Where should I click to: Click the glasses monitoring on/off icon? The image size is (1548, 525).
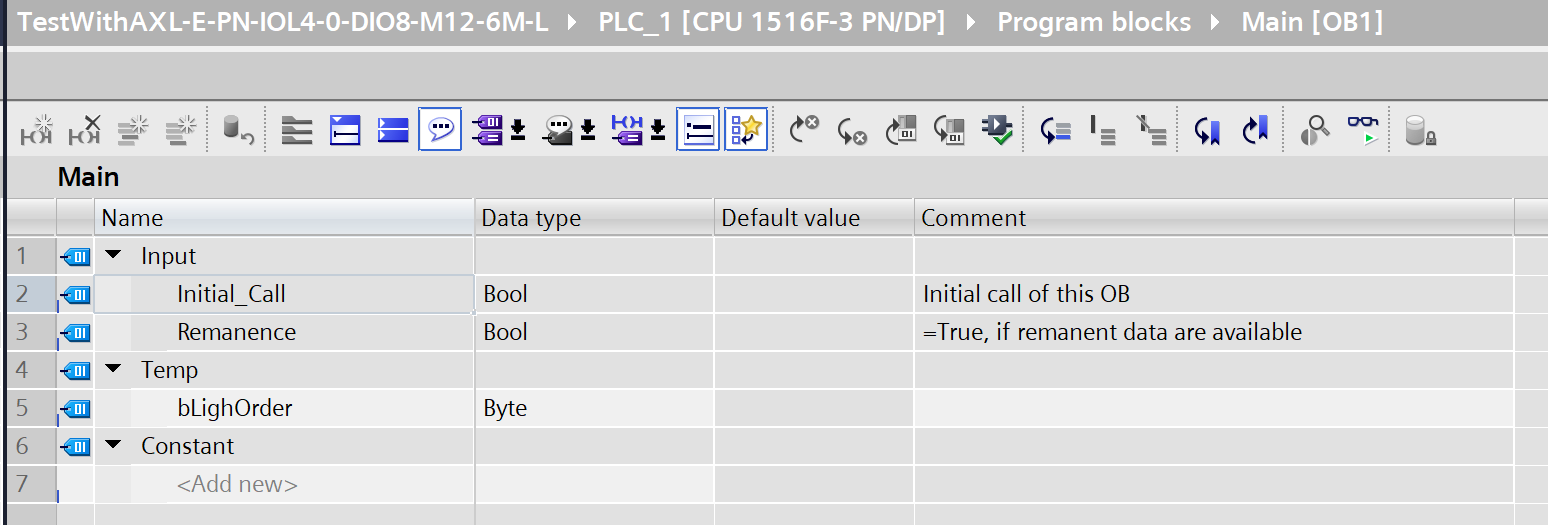[1362, 130]
